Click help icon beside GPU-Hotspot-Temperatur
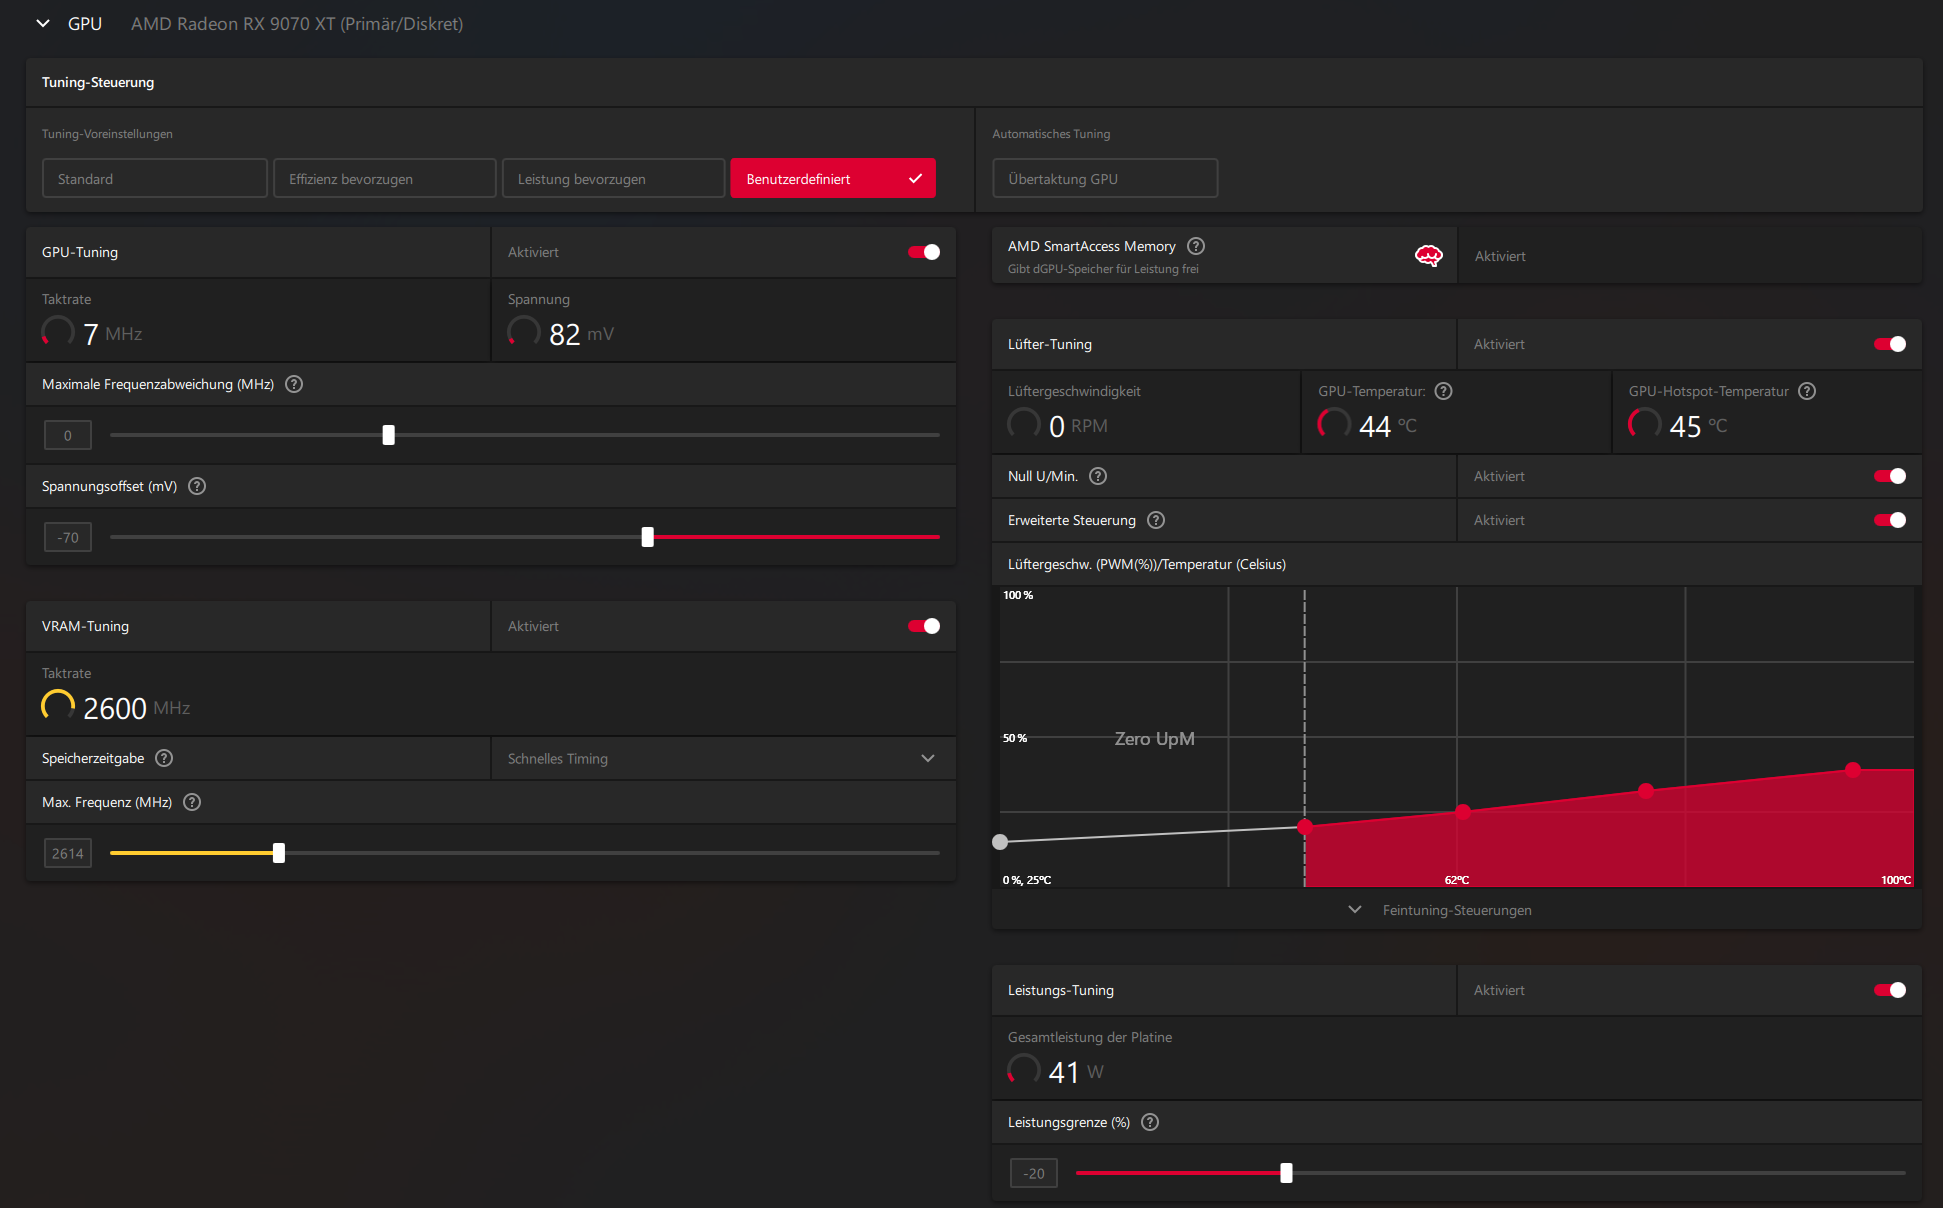This screenshot has width=1943, height=1208. [1806, 391]
